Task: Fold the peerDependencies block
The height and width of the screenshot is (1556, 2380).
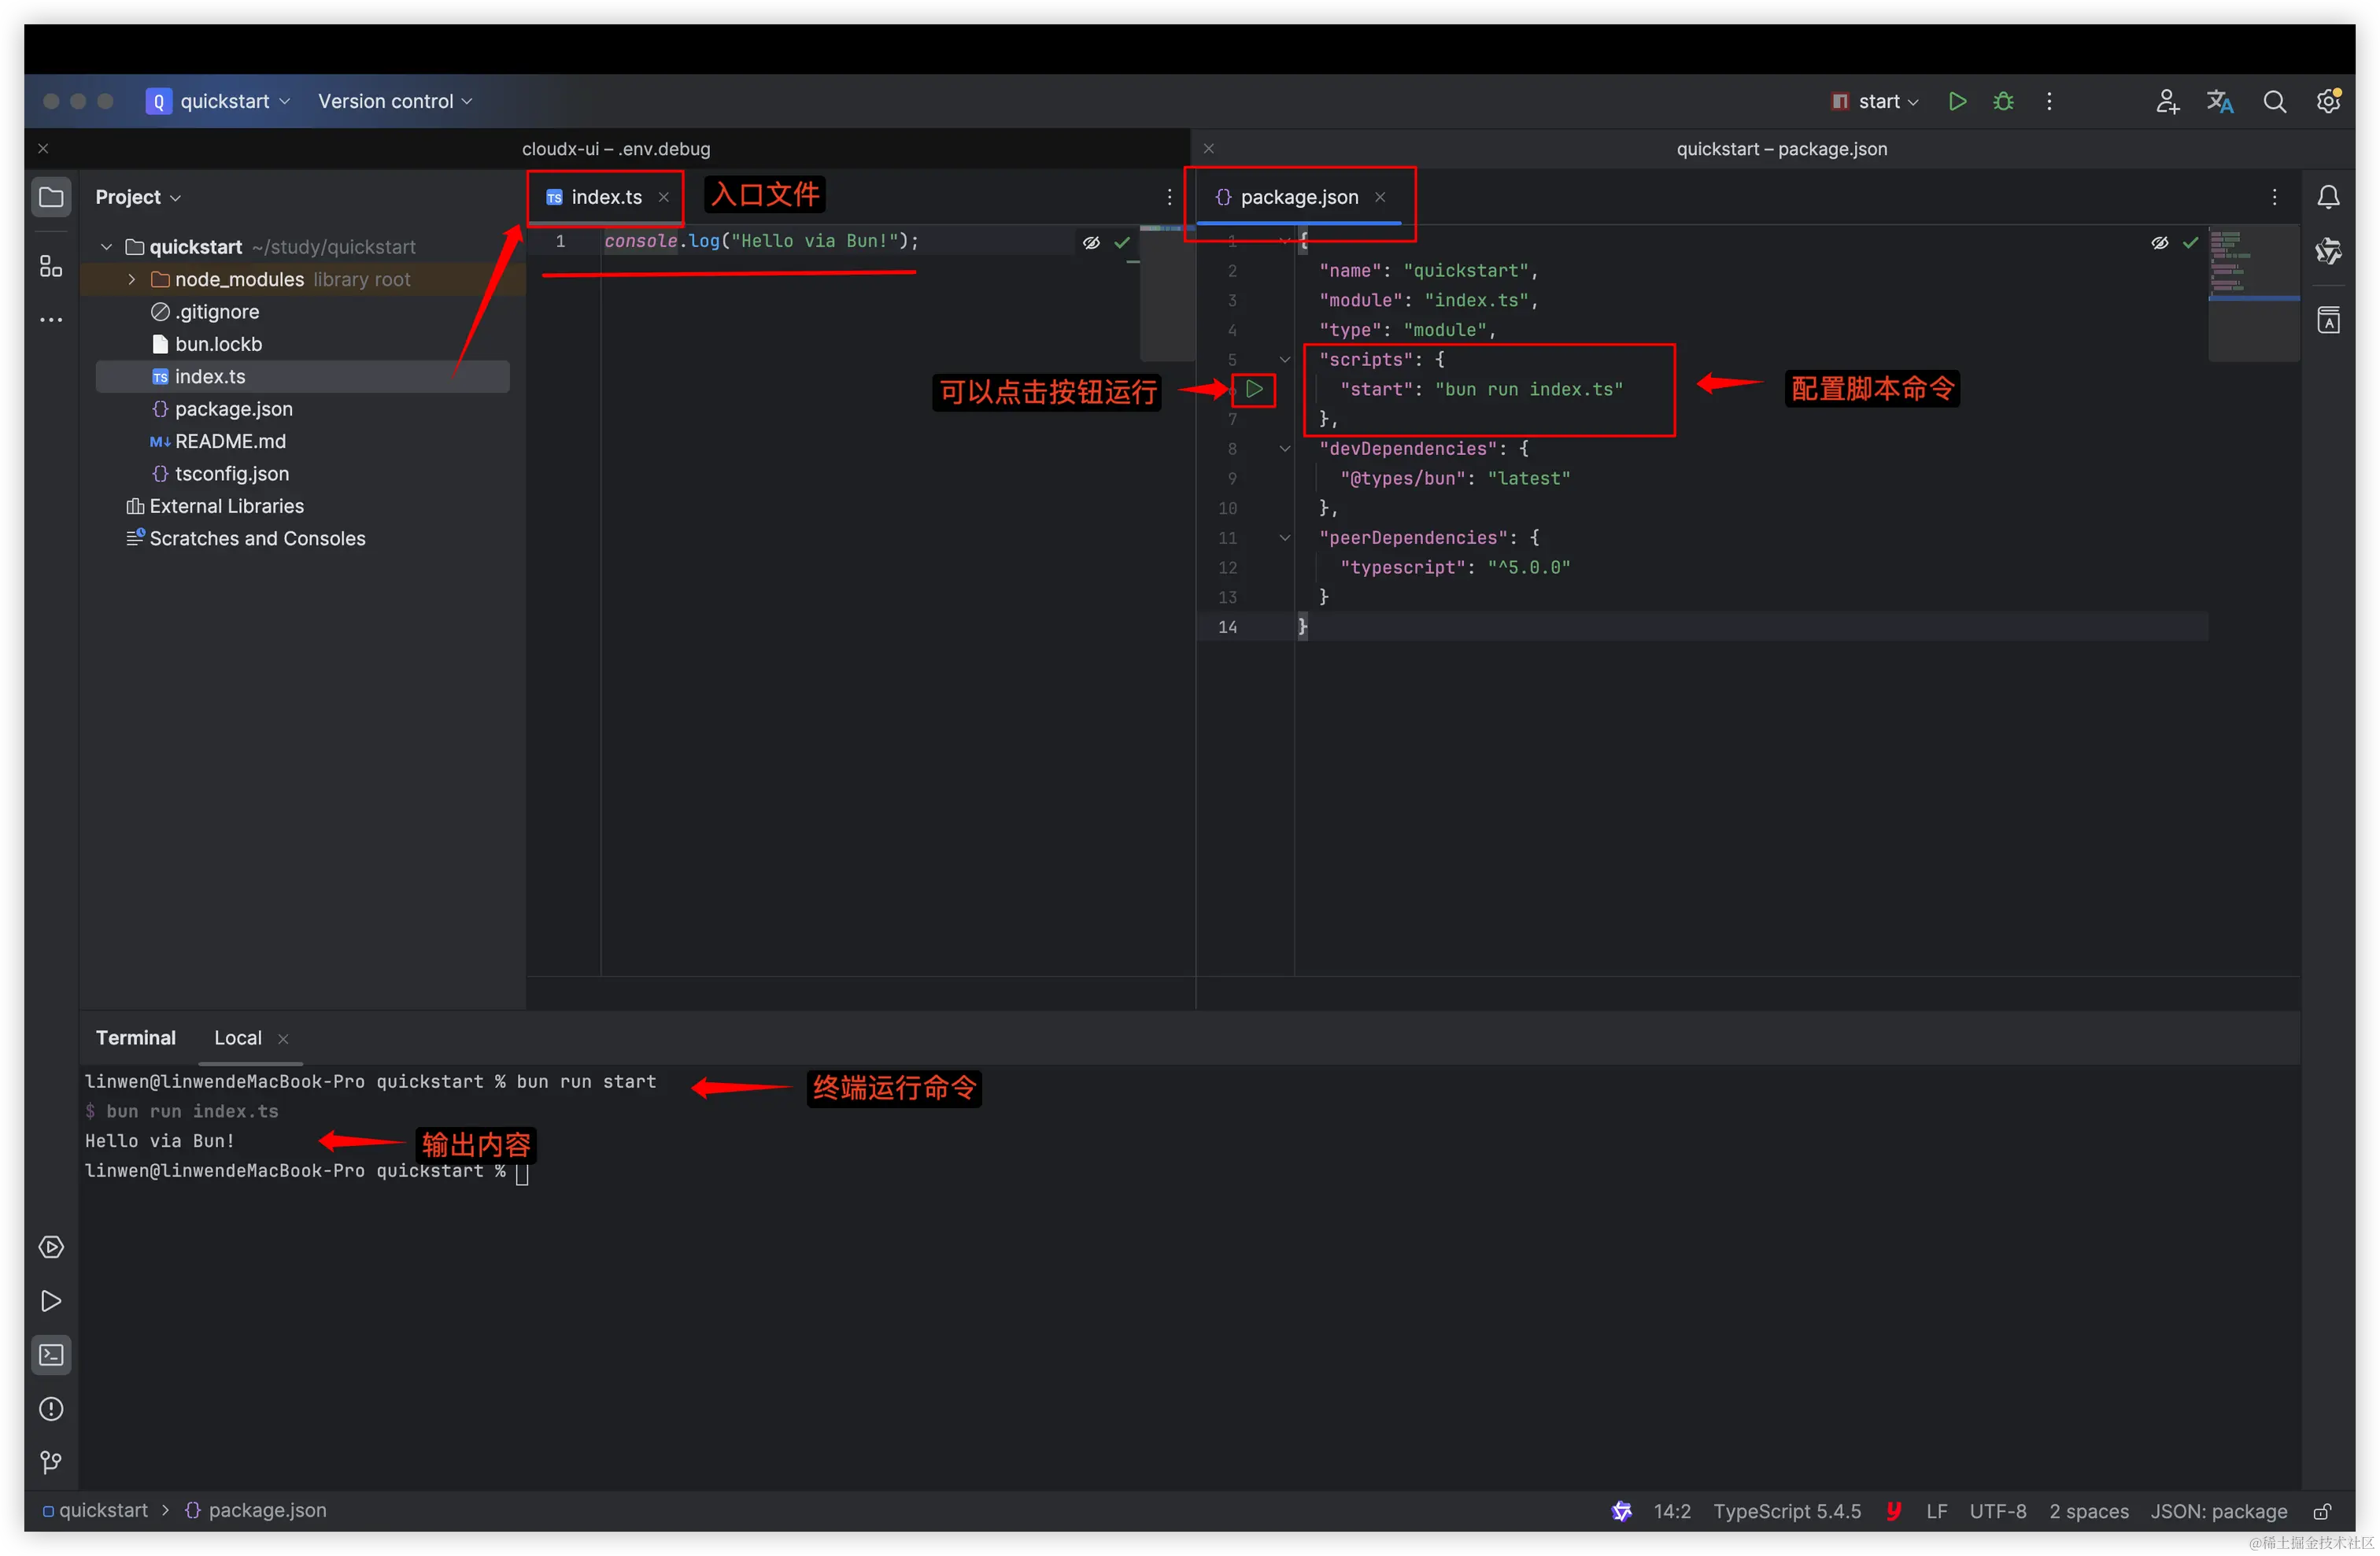Action: tap(1285, 537)
